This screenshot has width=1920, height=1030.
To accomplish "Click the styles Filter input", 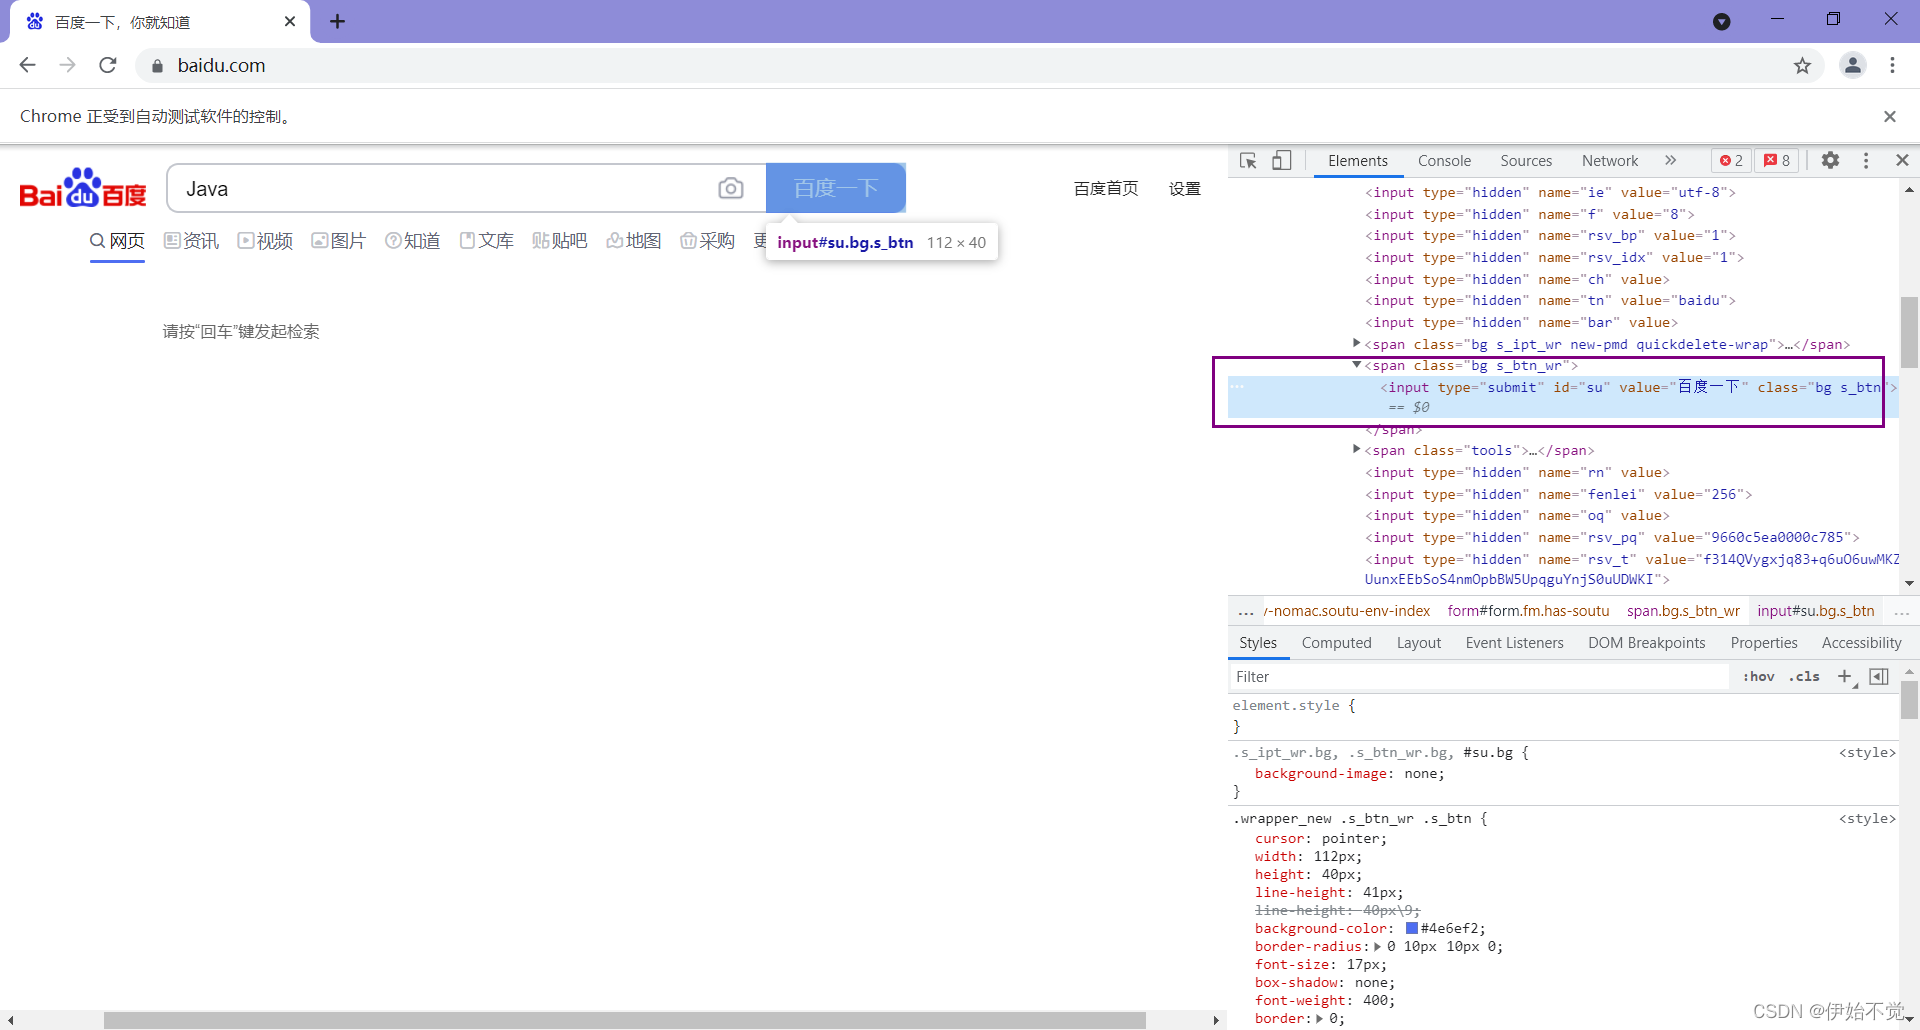I will pos(1480,677).
